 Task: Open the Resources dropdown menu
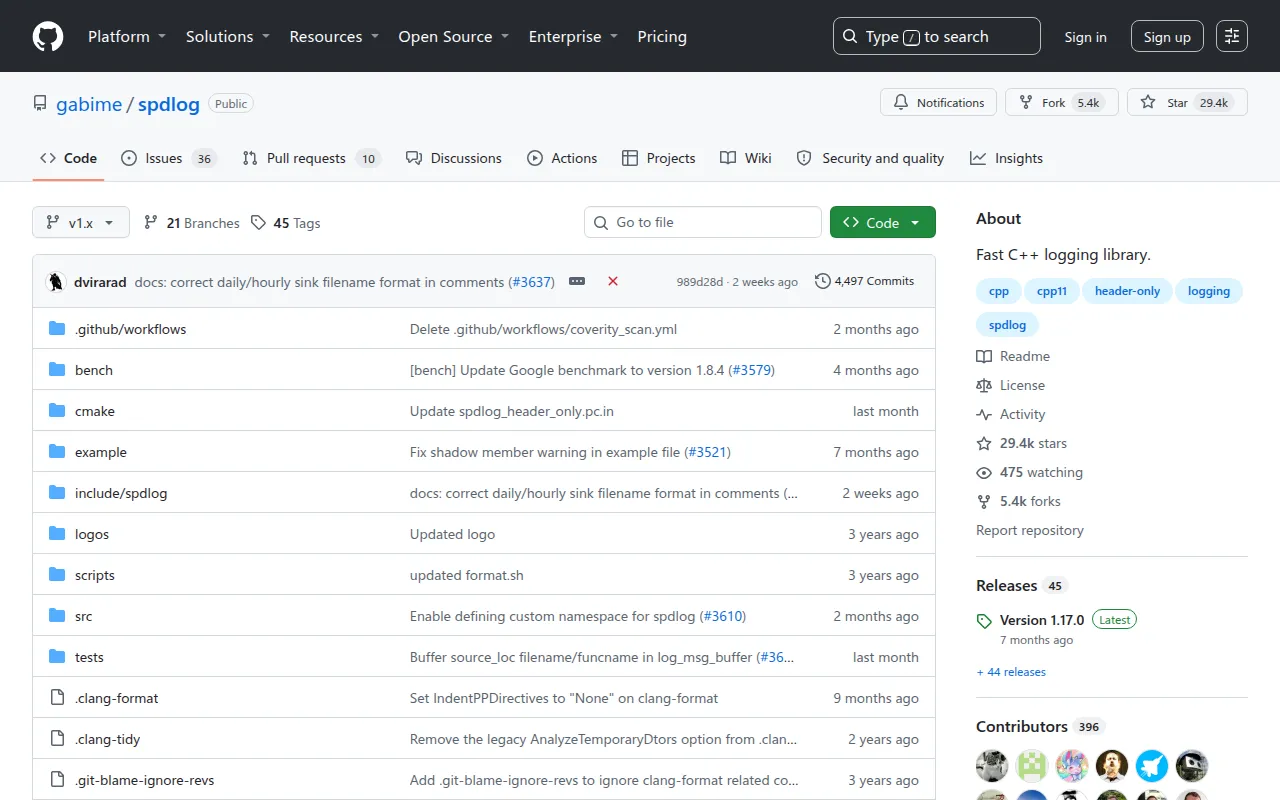click(x=334, y=36)
